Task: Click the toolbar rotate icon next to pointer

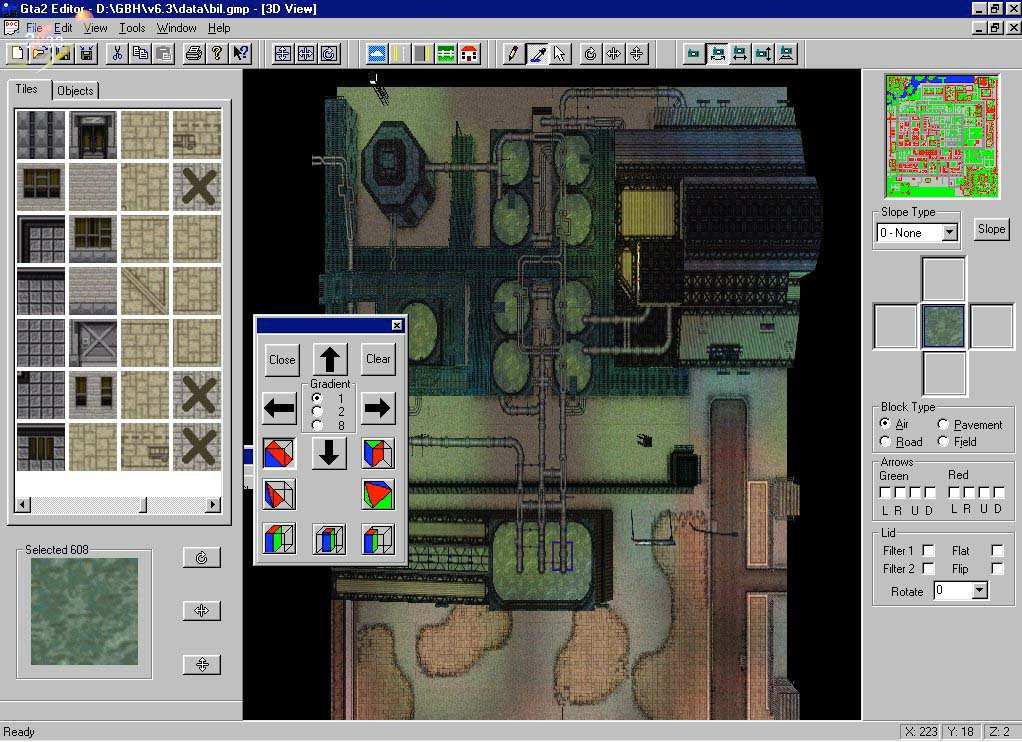Action: [591, 53]
